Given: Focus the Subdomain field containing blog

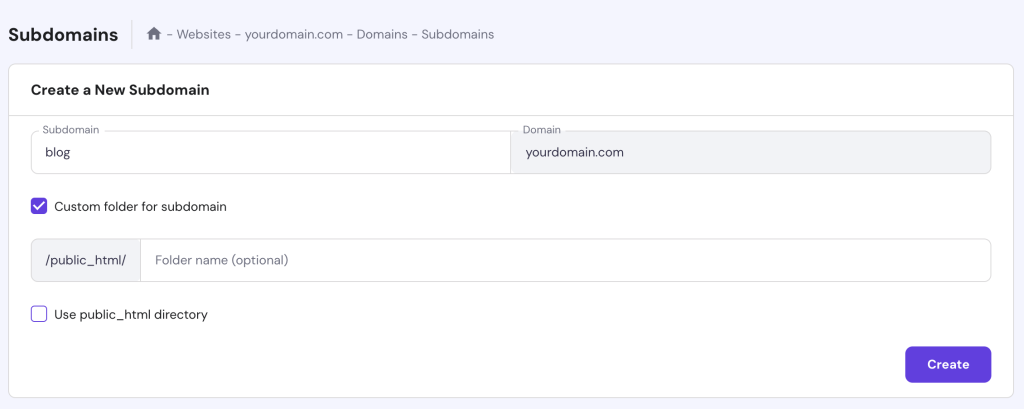Looking at the screenshot, I should (271, 153).
